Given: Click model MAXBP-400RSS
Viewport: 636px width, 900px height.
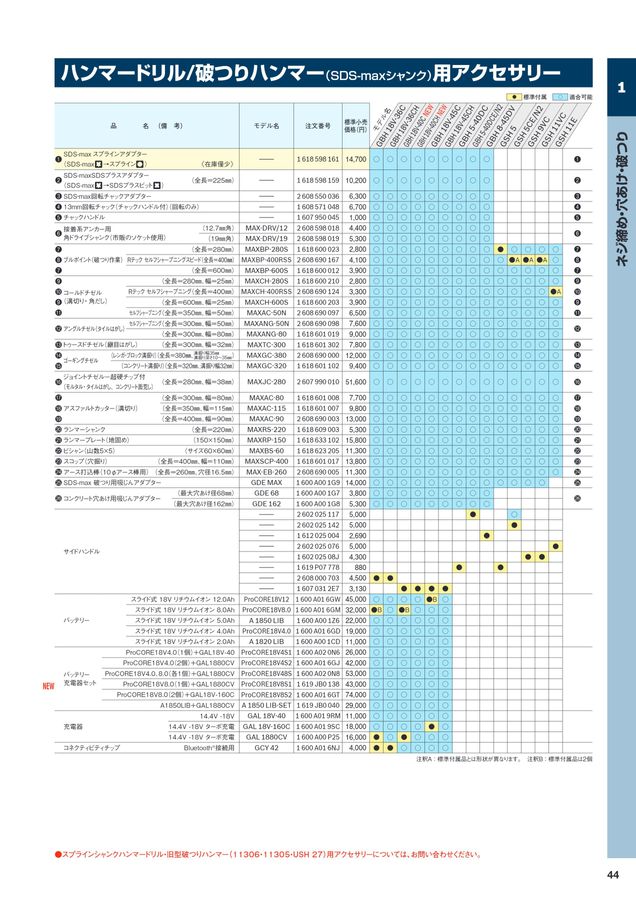Looking at the screenshot, I should (266, 260).
